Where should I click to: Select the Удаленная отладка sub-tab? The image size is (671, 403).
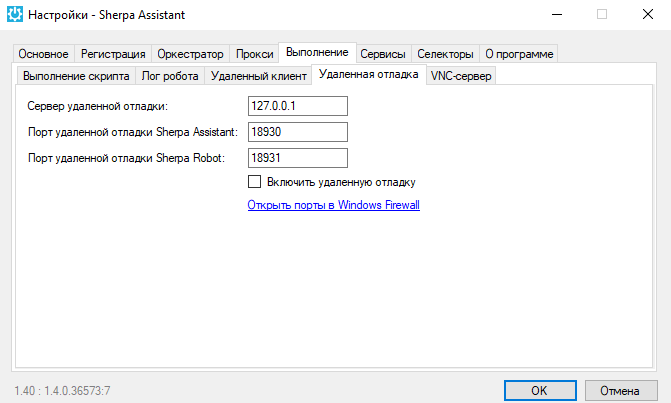tap(368, 74)
